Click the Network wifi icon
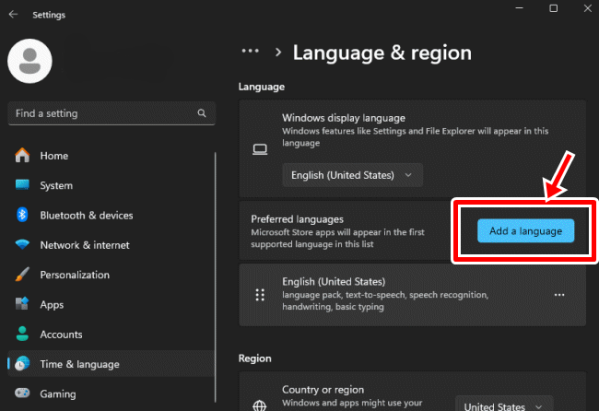 (22, 244)
